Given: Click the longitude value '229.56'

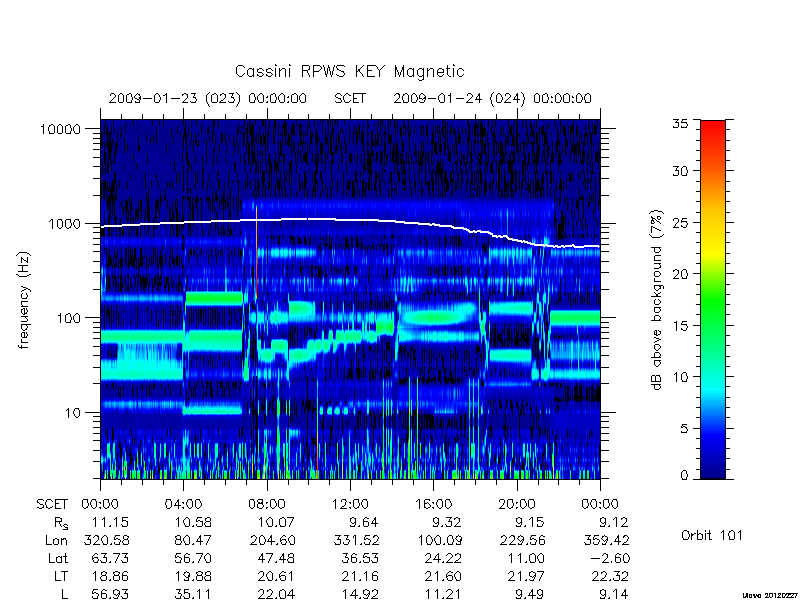Looking at the screenshot, I should [x=522, y=540].
